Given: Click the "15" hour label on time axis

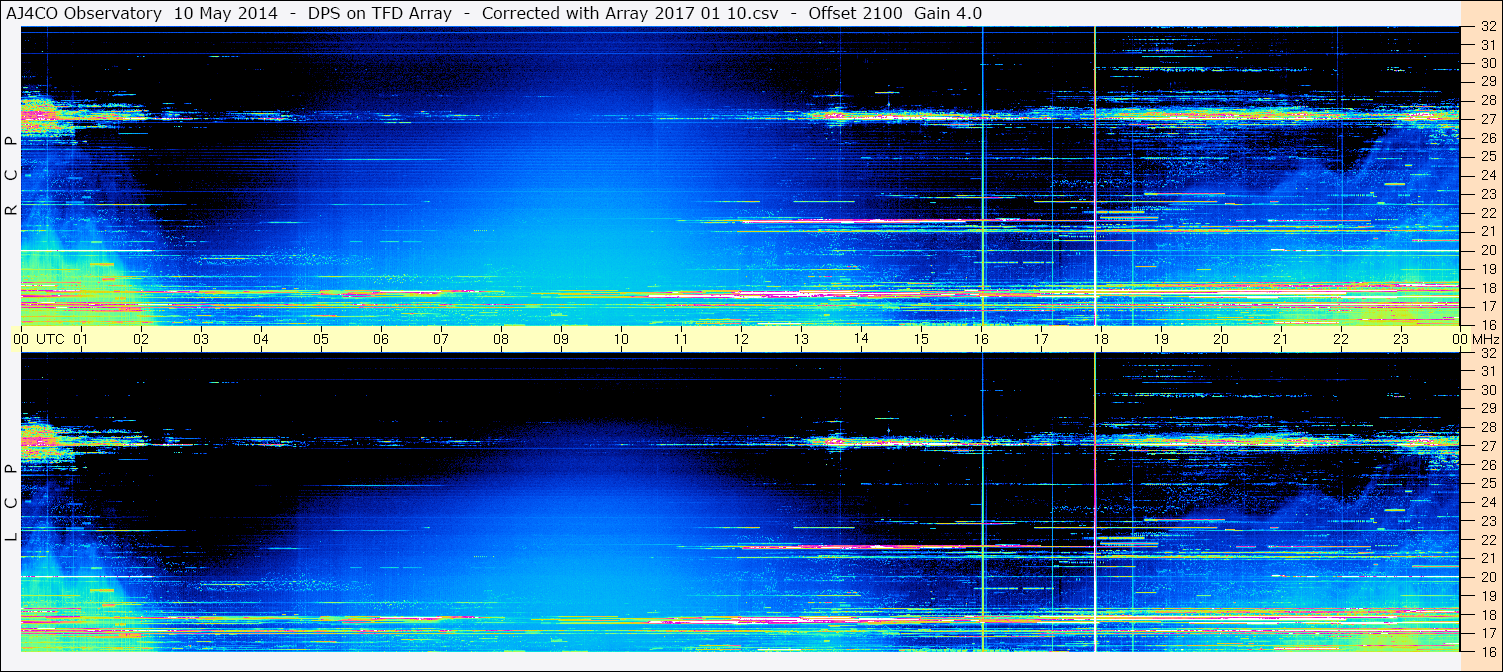Looking at the screenshot, I should click(921, 339).
